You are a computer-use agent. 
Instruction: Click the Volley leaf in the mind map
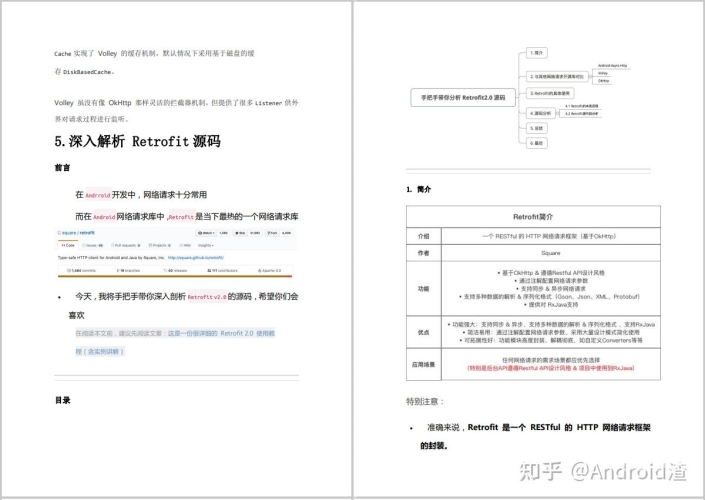point(603,73)
